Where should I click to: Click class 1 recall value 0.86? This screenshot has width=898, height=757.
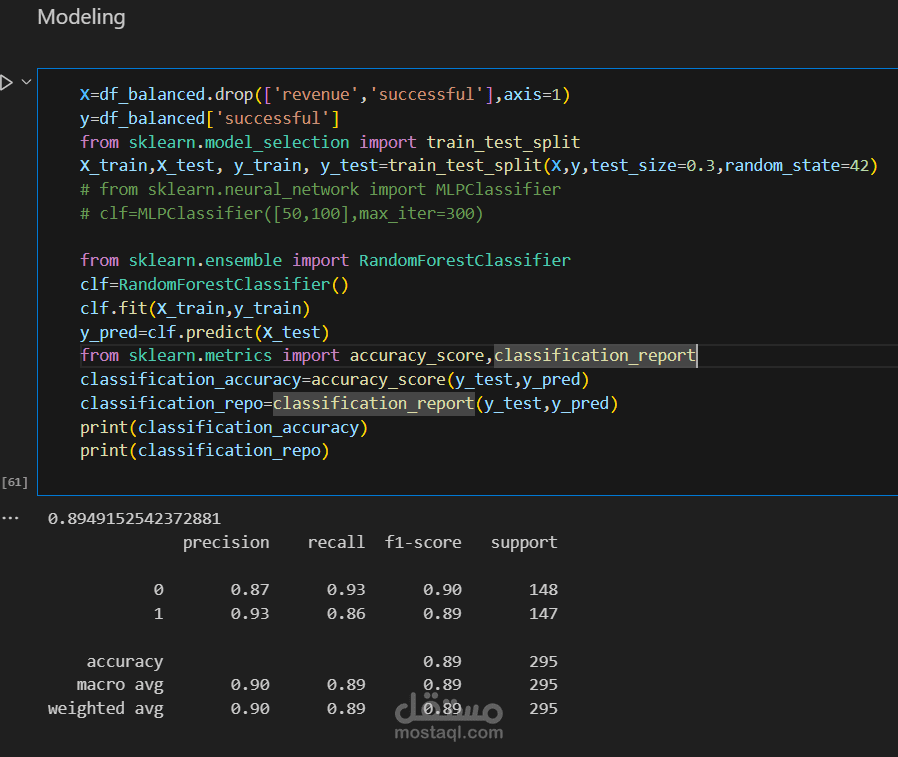pyautogui.click(x=346, y=614)
